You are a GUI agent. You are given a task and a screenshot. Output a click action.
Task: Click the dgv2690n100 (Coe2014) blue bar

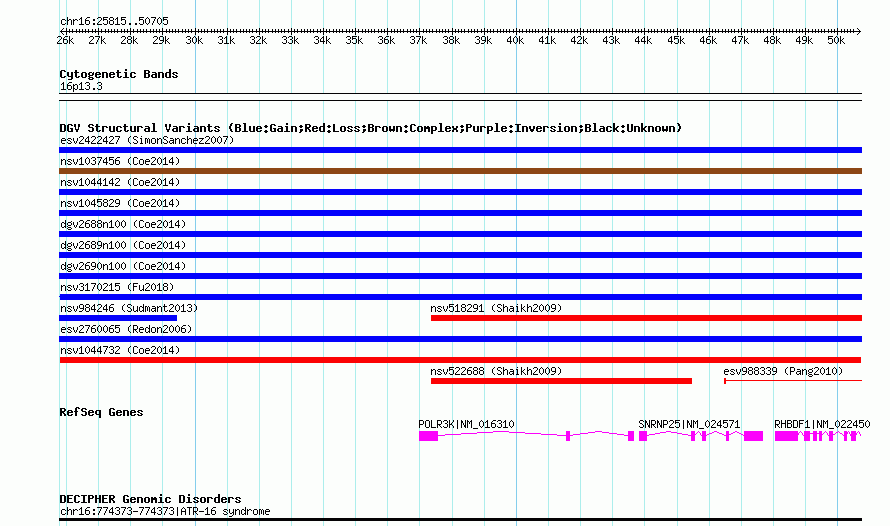click(460, 276)
